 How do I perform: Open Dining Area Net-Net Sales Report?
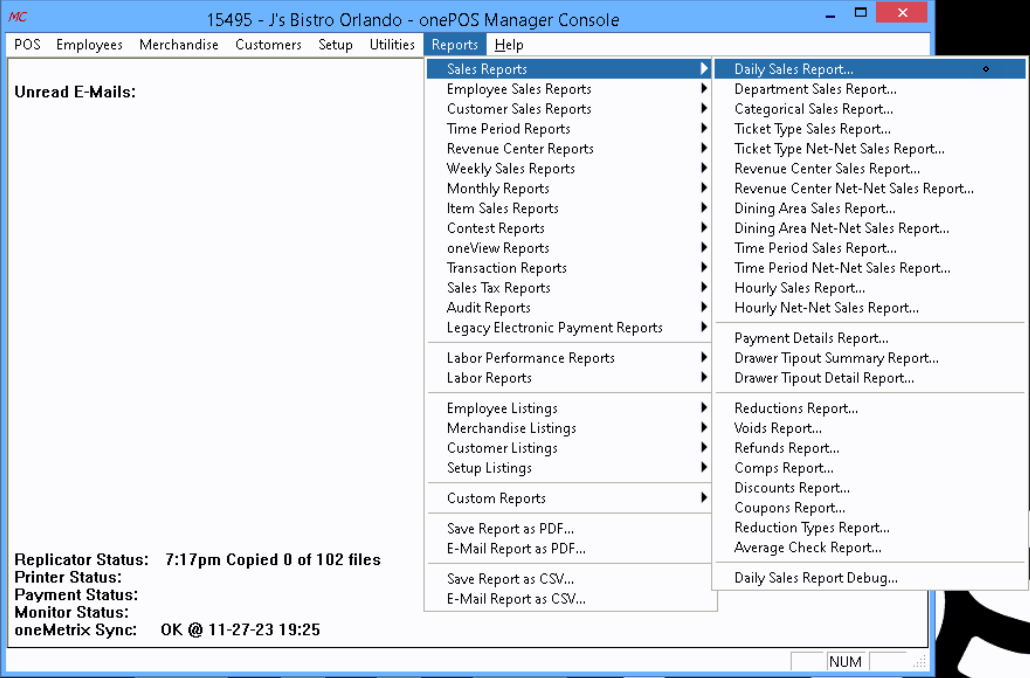click(x=870, y=228)
